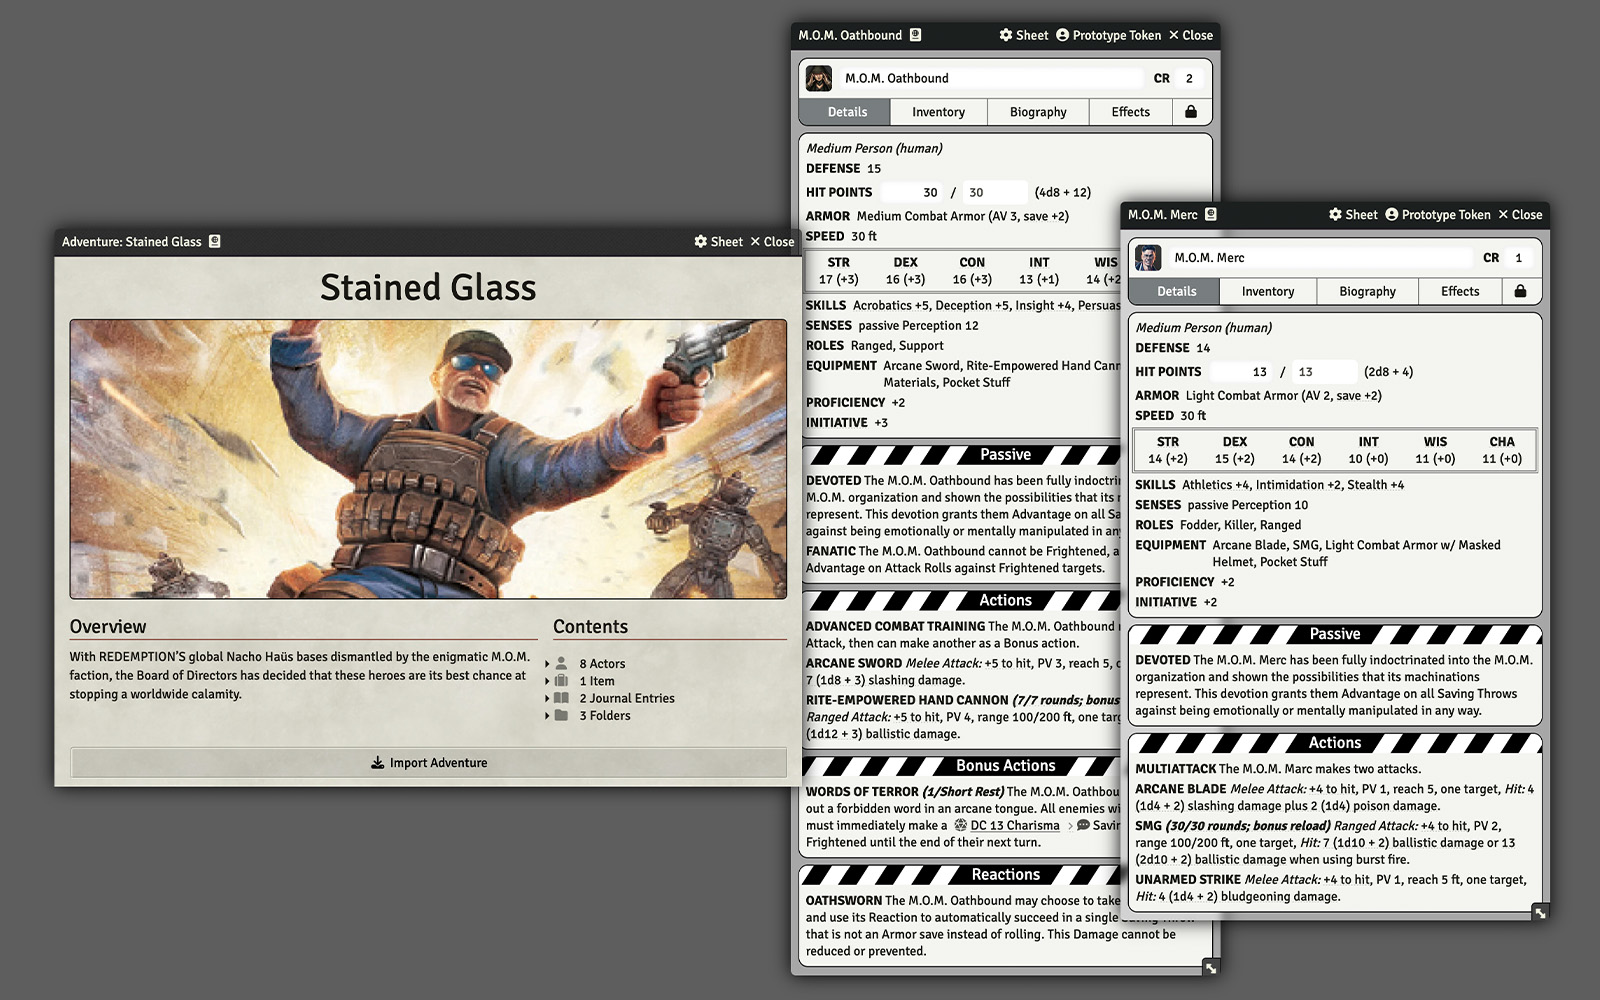Close the M.O.M. Merc sheet
Image resolution: width=1600 pixels, height=1000 pixels.
tap(1520, 215)
